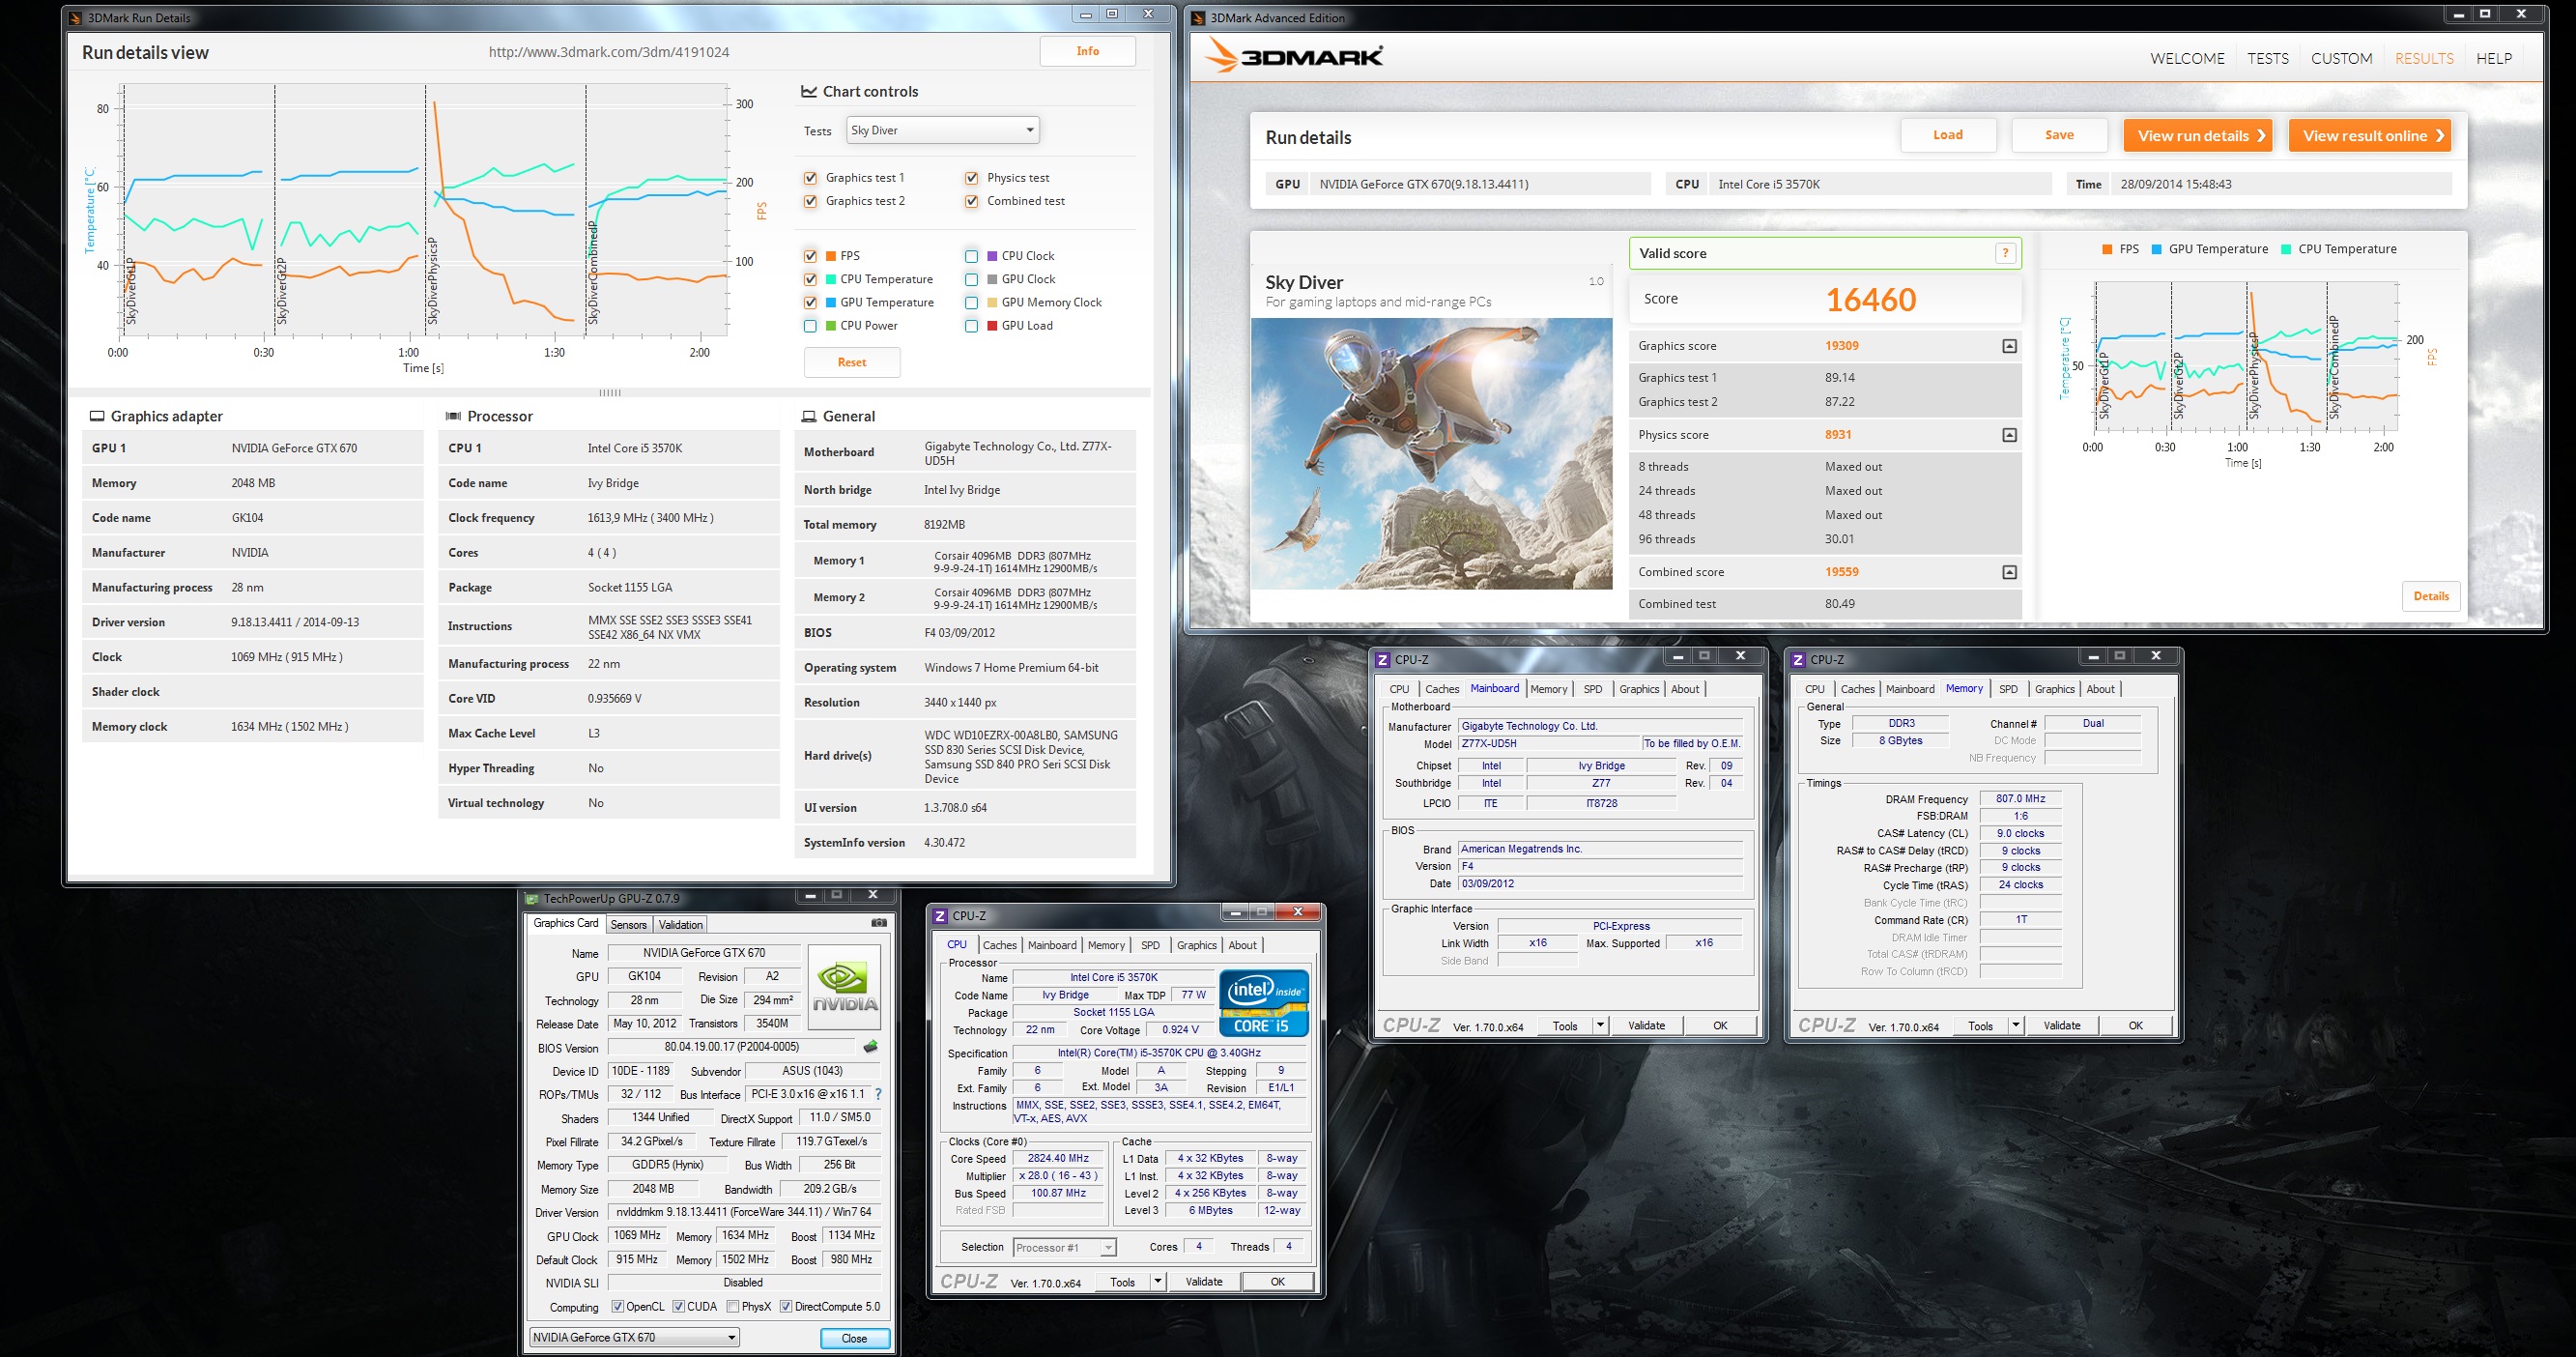Go to the WELCOME section
This screenshot has height=1357, width=2576.
2187,58
